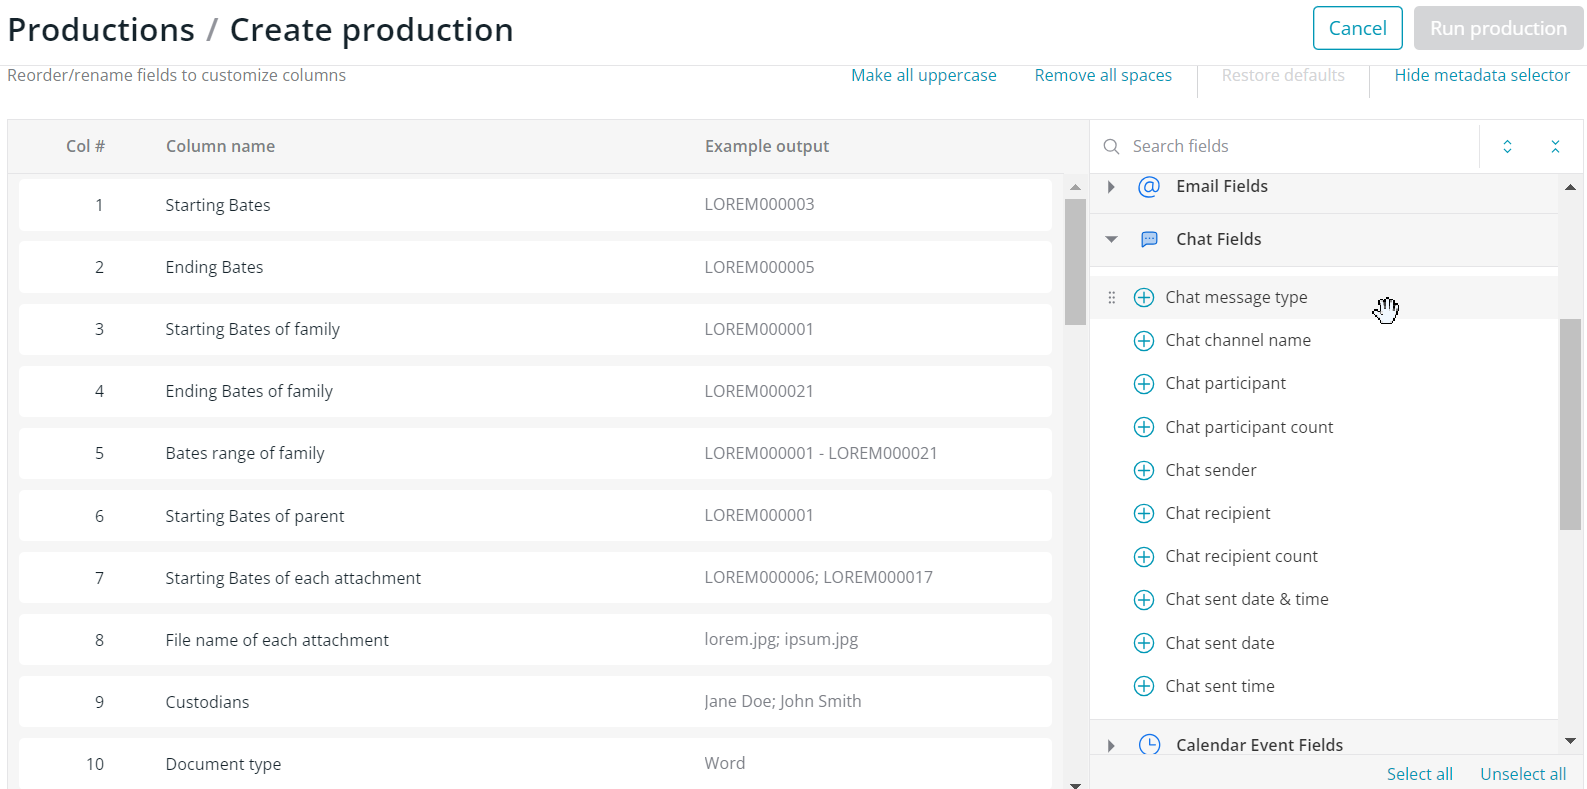Click the Col # header

click(85, 146)
